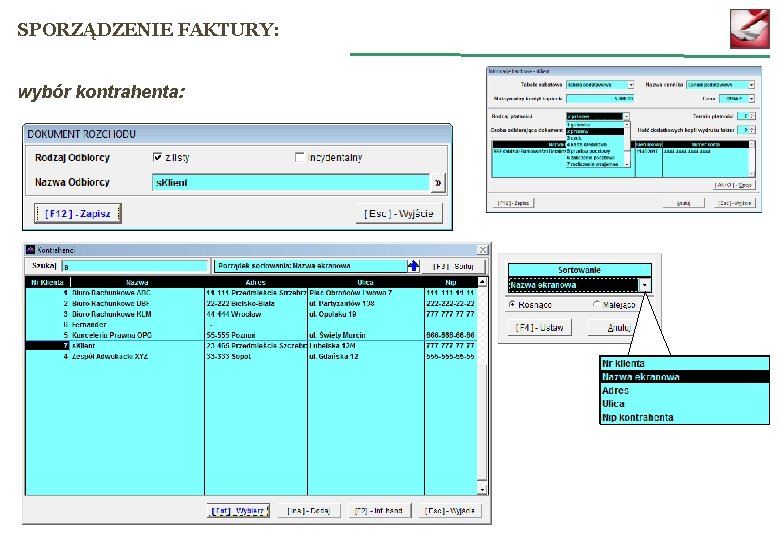Select row 'Biuro Rachunkowe DEF'
Viewport: 780px width, 540px height.
[x=251, y=303]
